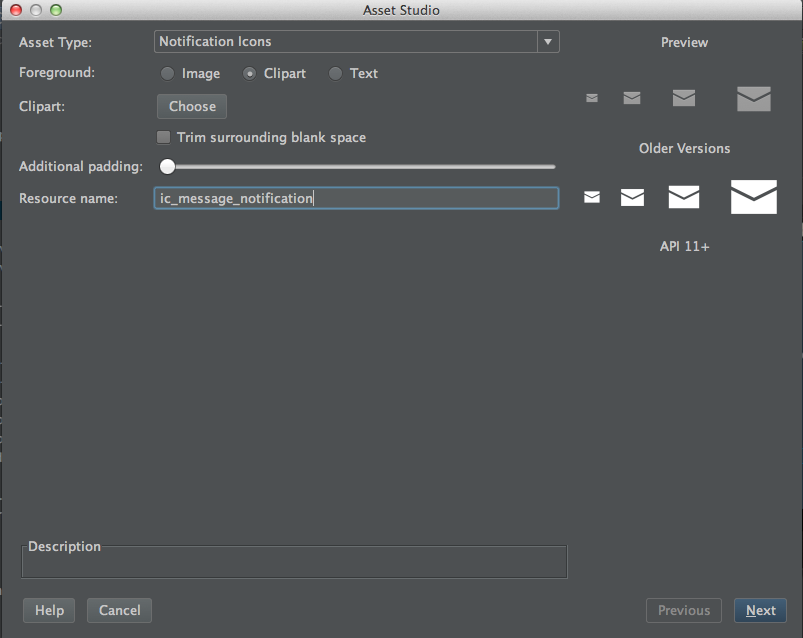
Task: Click the Additional padding slider handle
Action: tap(167, 166)
